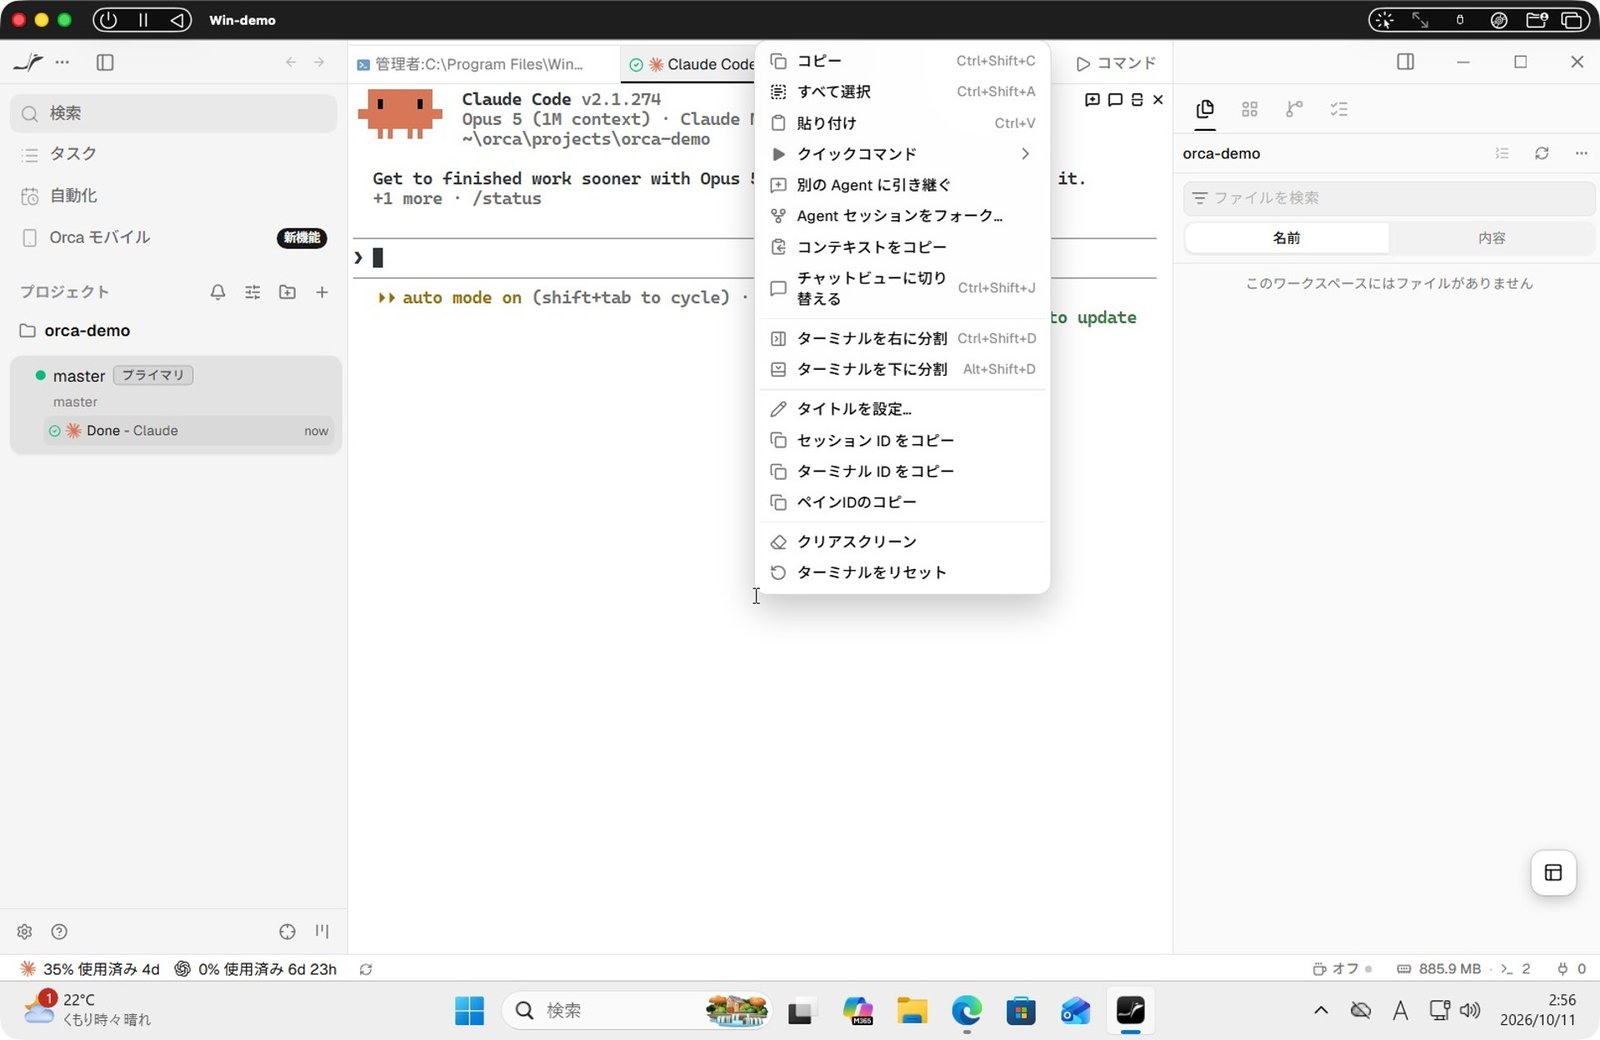The image size is (1600, 1040).
Task: Click the plus icon beside プロジェクト
Action: pyautogui.click(x=322, y=292)
